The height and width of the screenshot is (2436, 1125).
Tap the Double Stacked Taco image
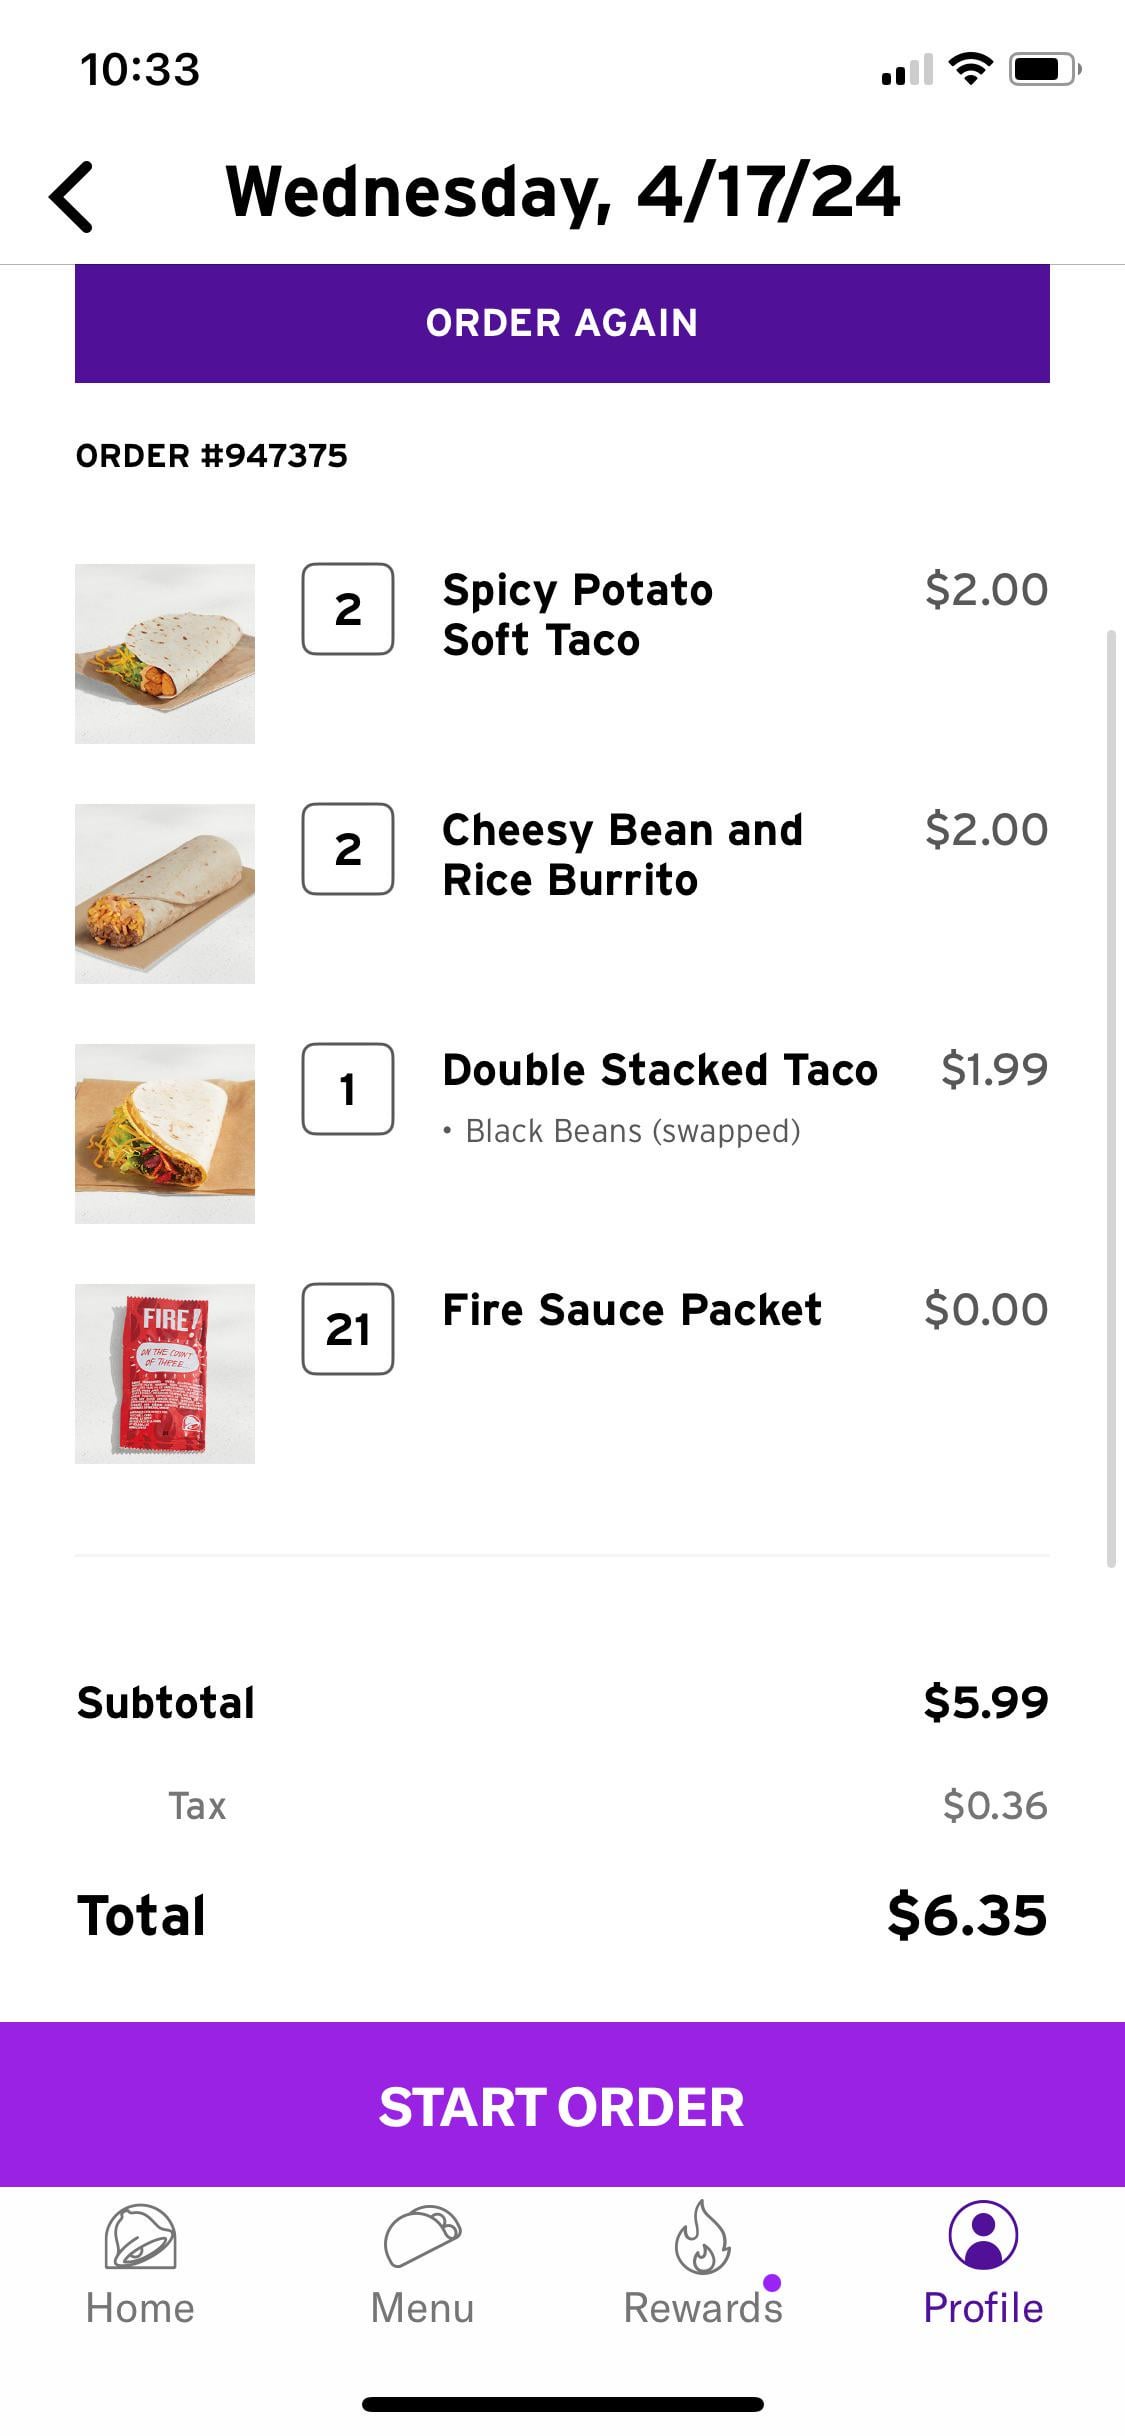pyautogui.click(x=165, y=1134)
